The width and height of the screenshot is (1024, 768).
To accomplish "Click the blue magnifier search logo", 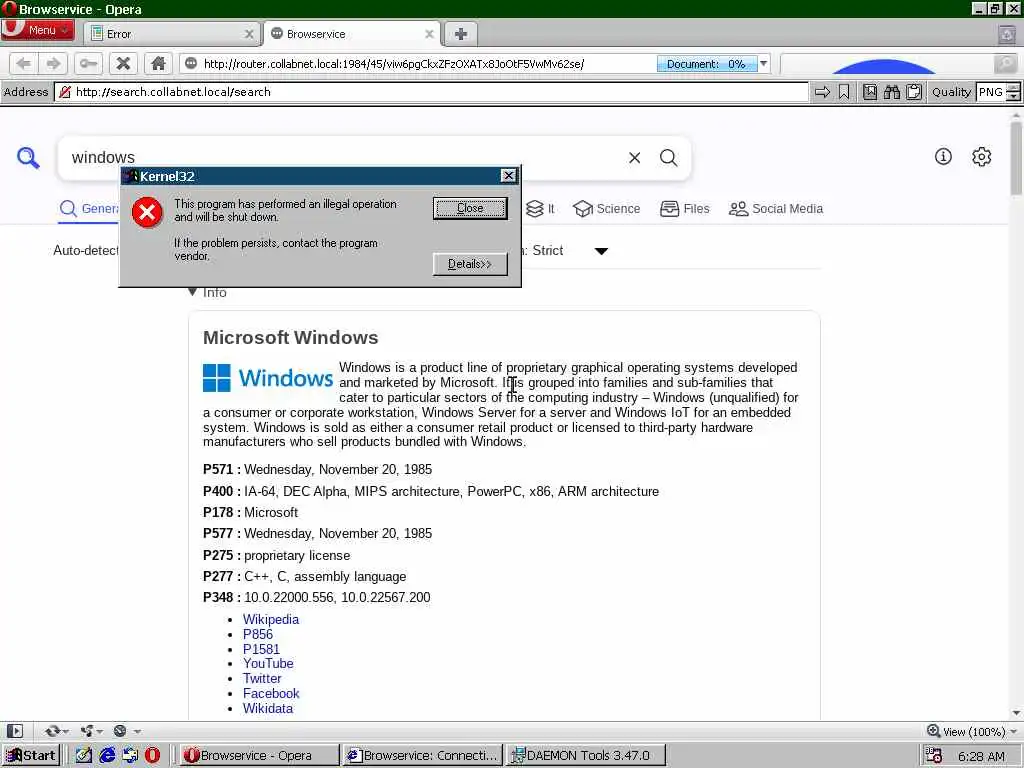I will (x=28, y=157).
